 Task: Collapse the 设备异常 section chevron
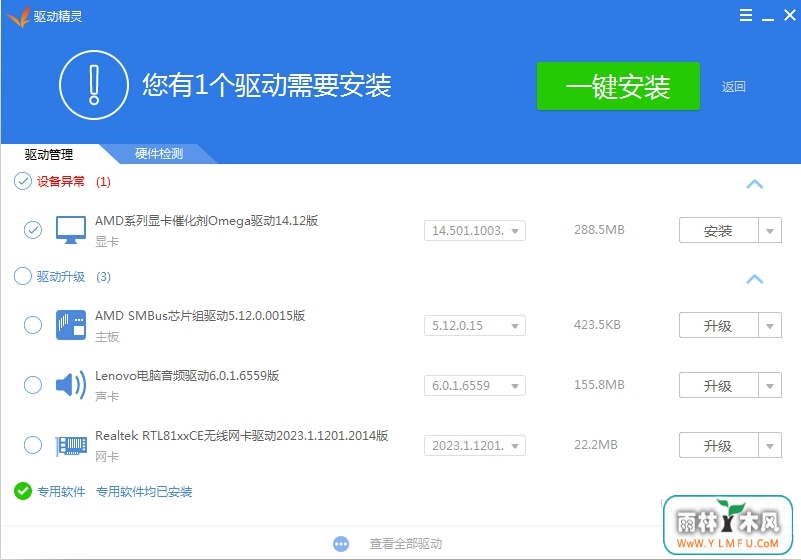coord(755,184)
